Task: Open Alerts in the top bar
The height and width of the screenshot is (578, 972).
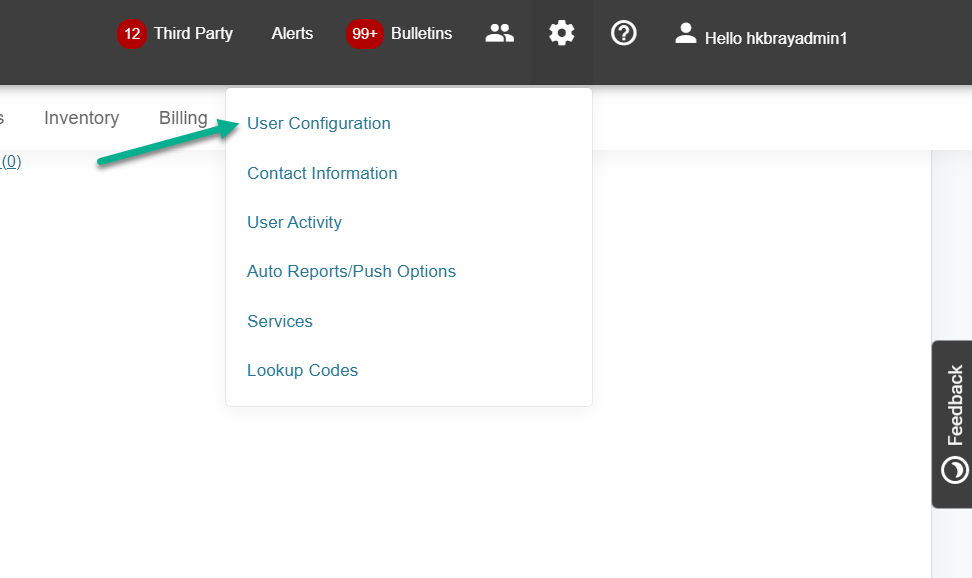Action: (292, 34)
